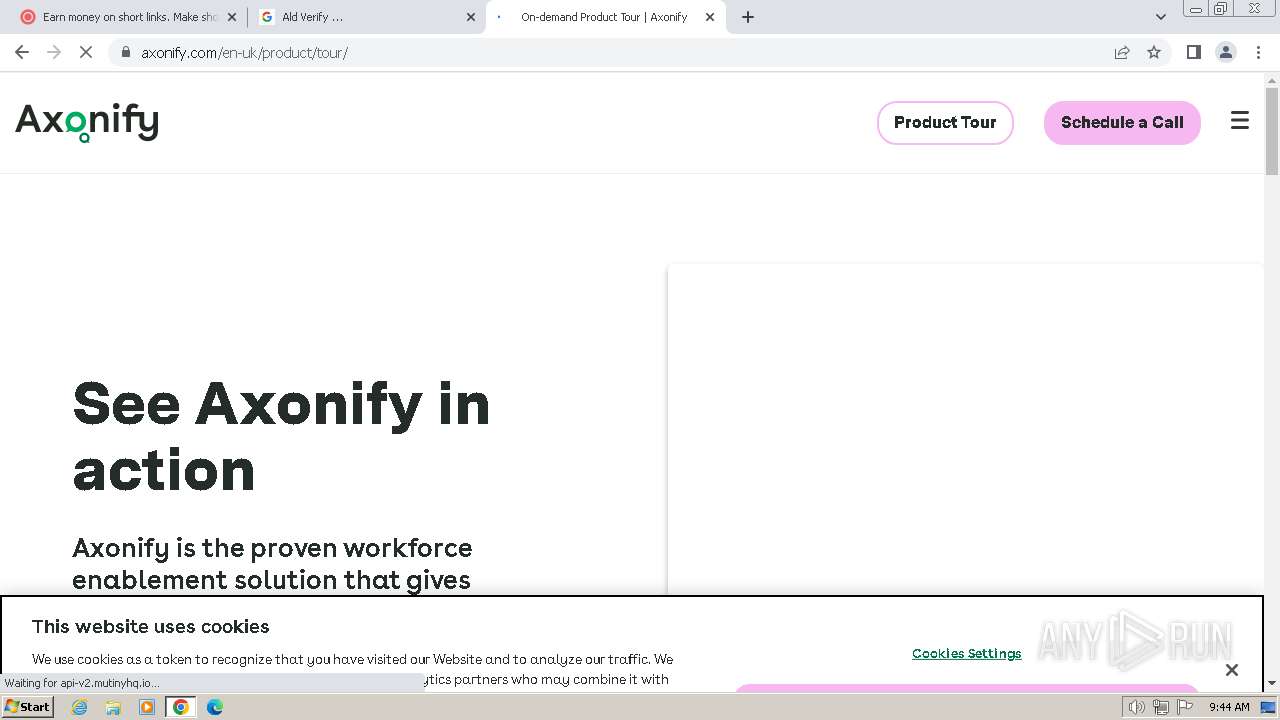Share this page via the share icon
1280x720 pixels.
(1122, 52)
